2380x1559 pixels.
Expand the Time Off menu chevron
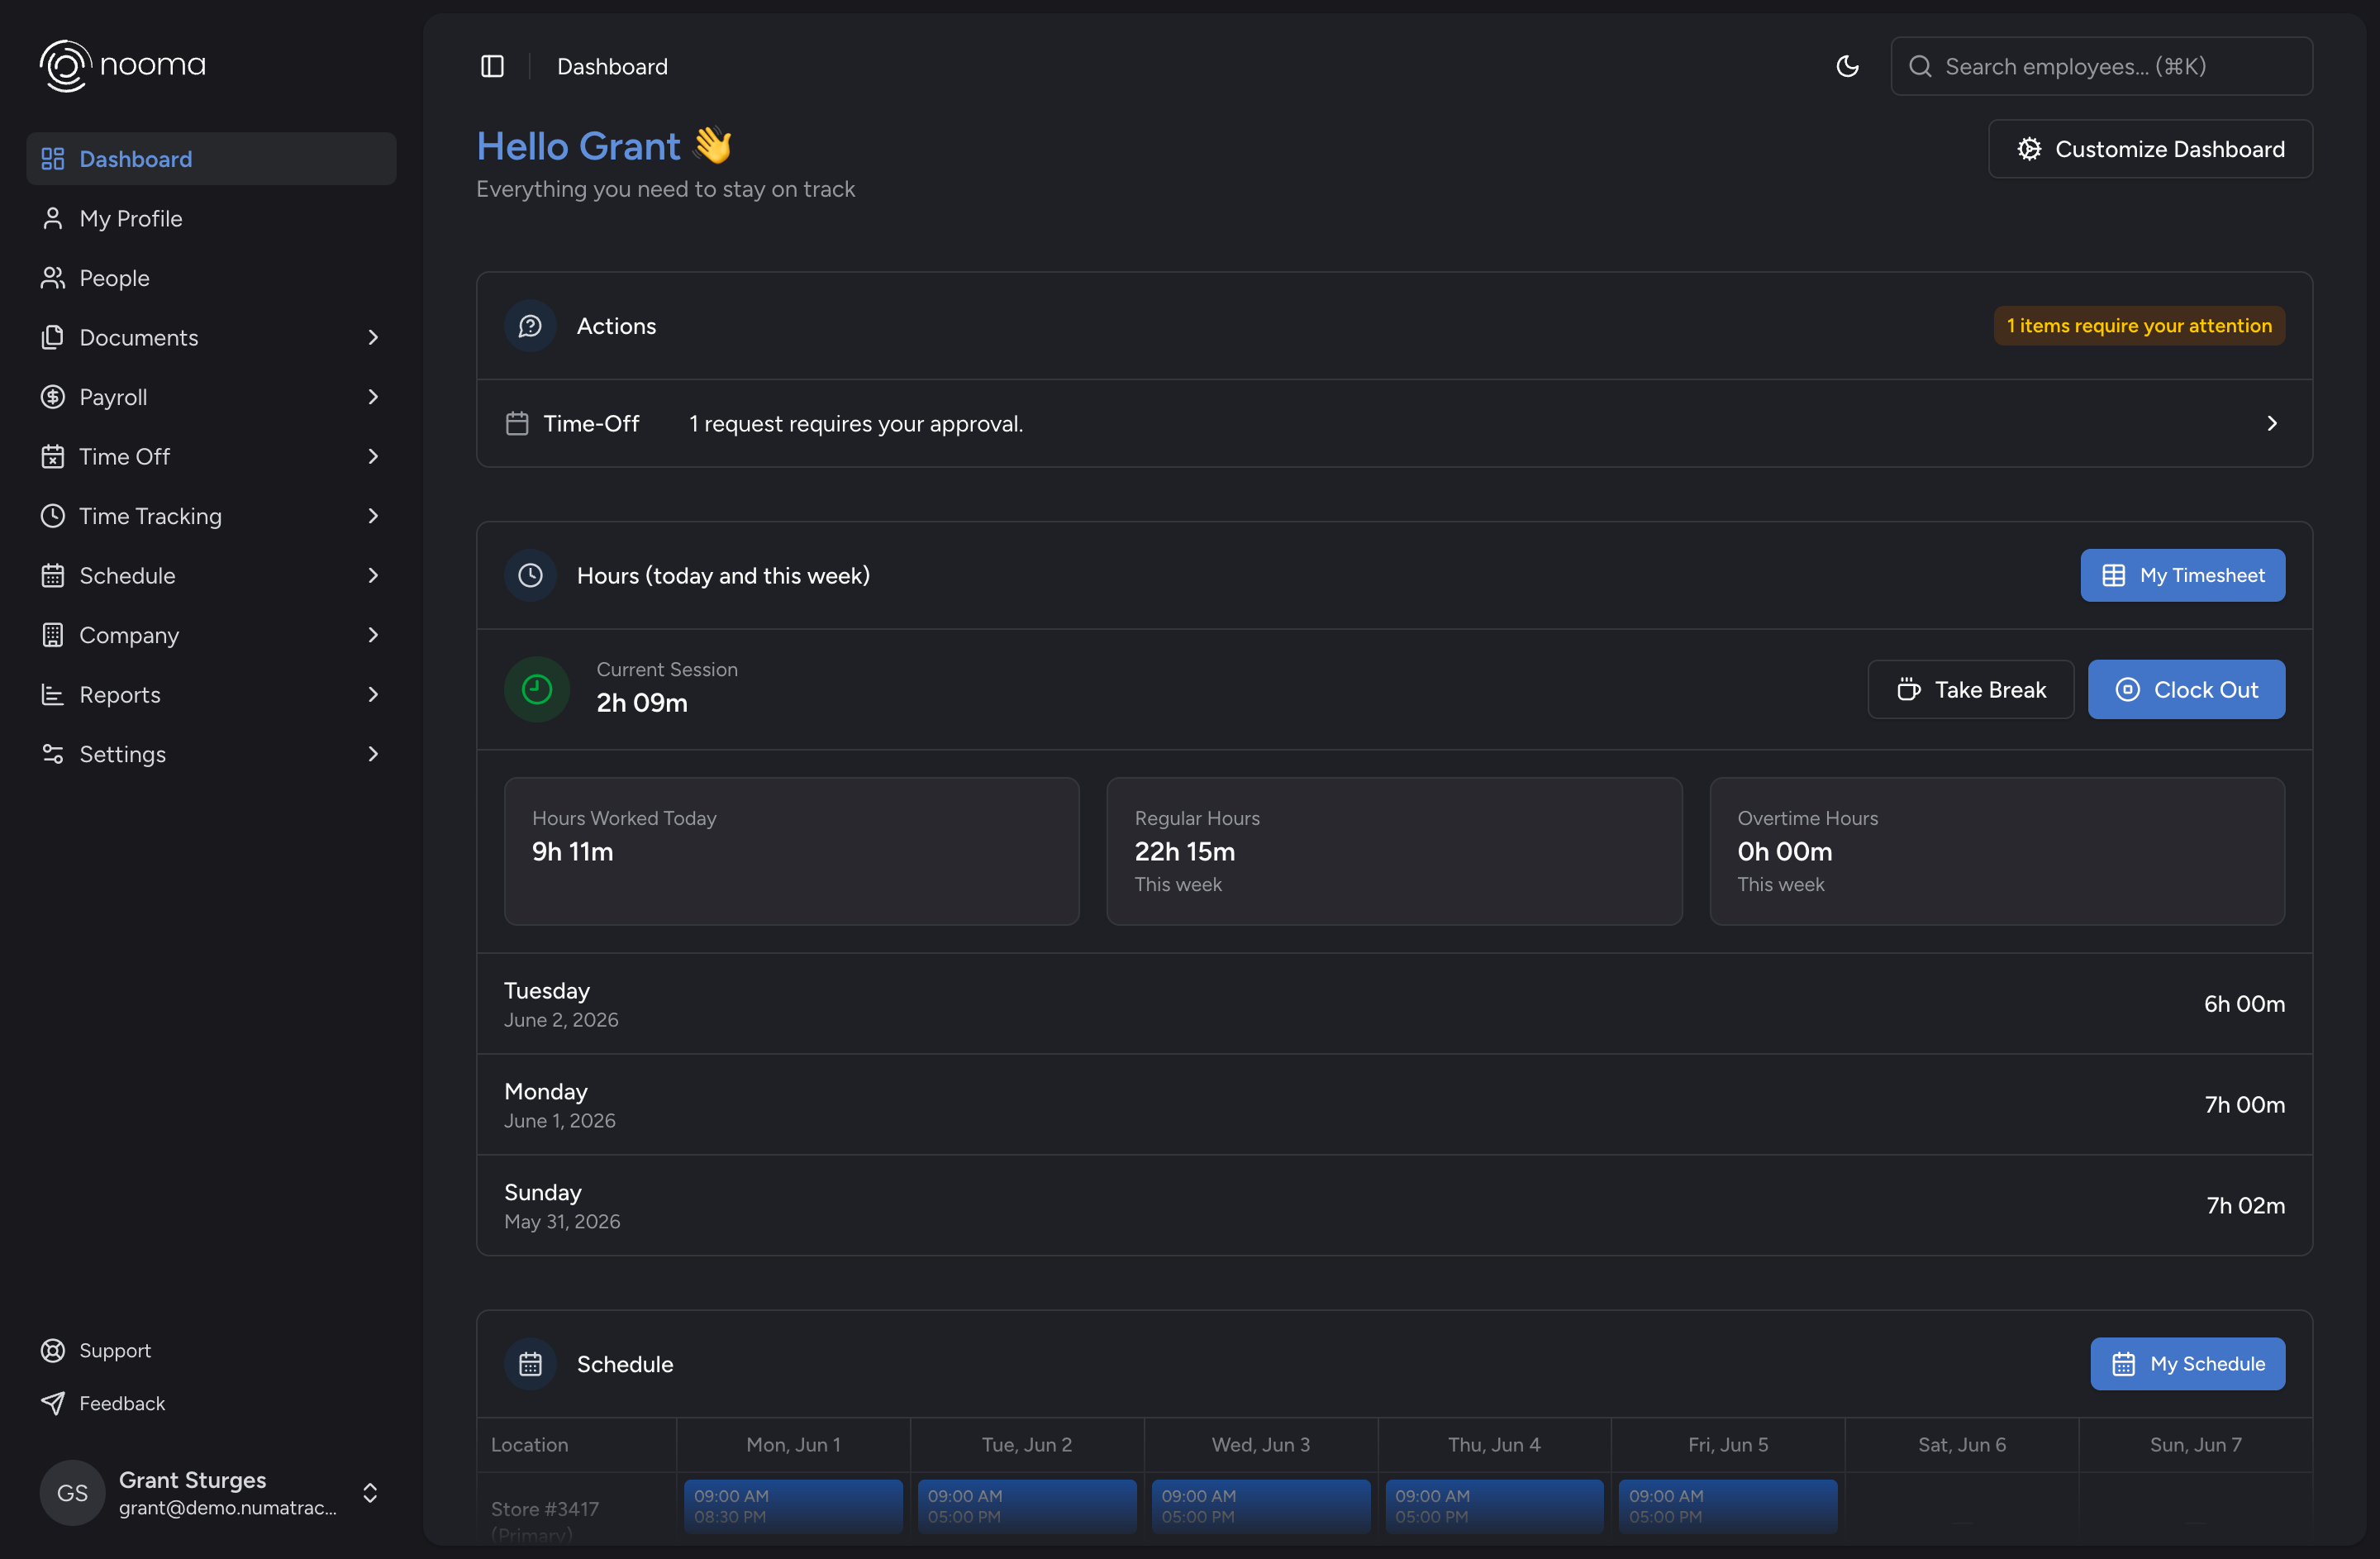pos(373,456)
